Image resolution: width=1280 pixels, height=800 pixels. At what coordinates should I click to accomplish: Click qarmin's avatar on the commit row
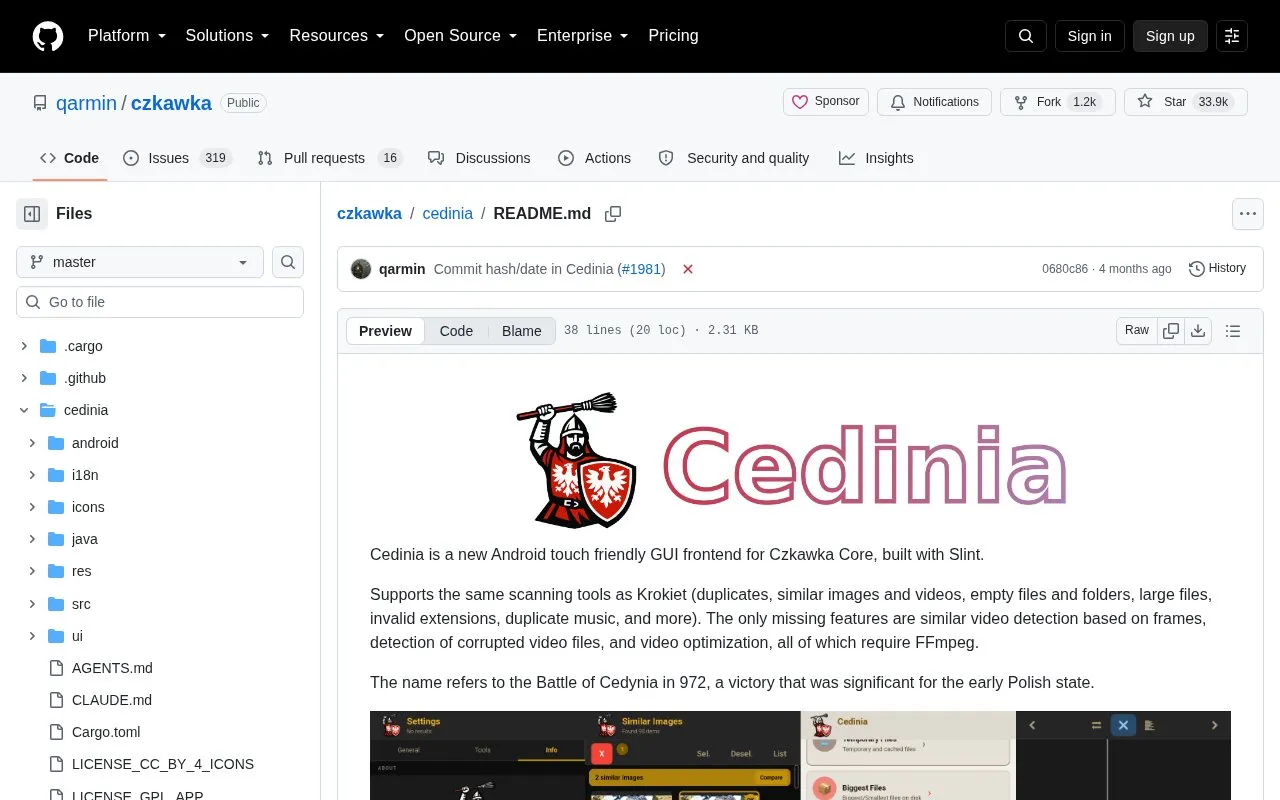click(x=361, y=269)
